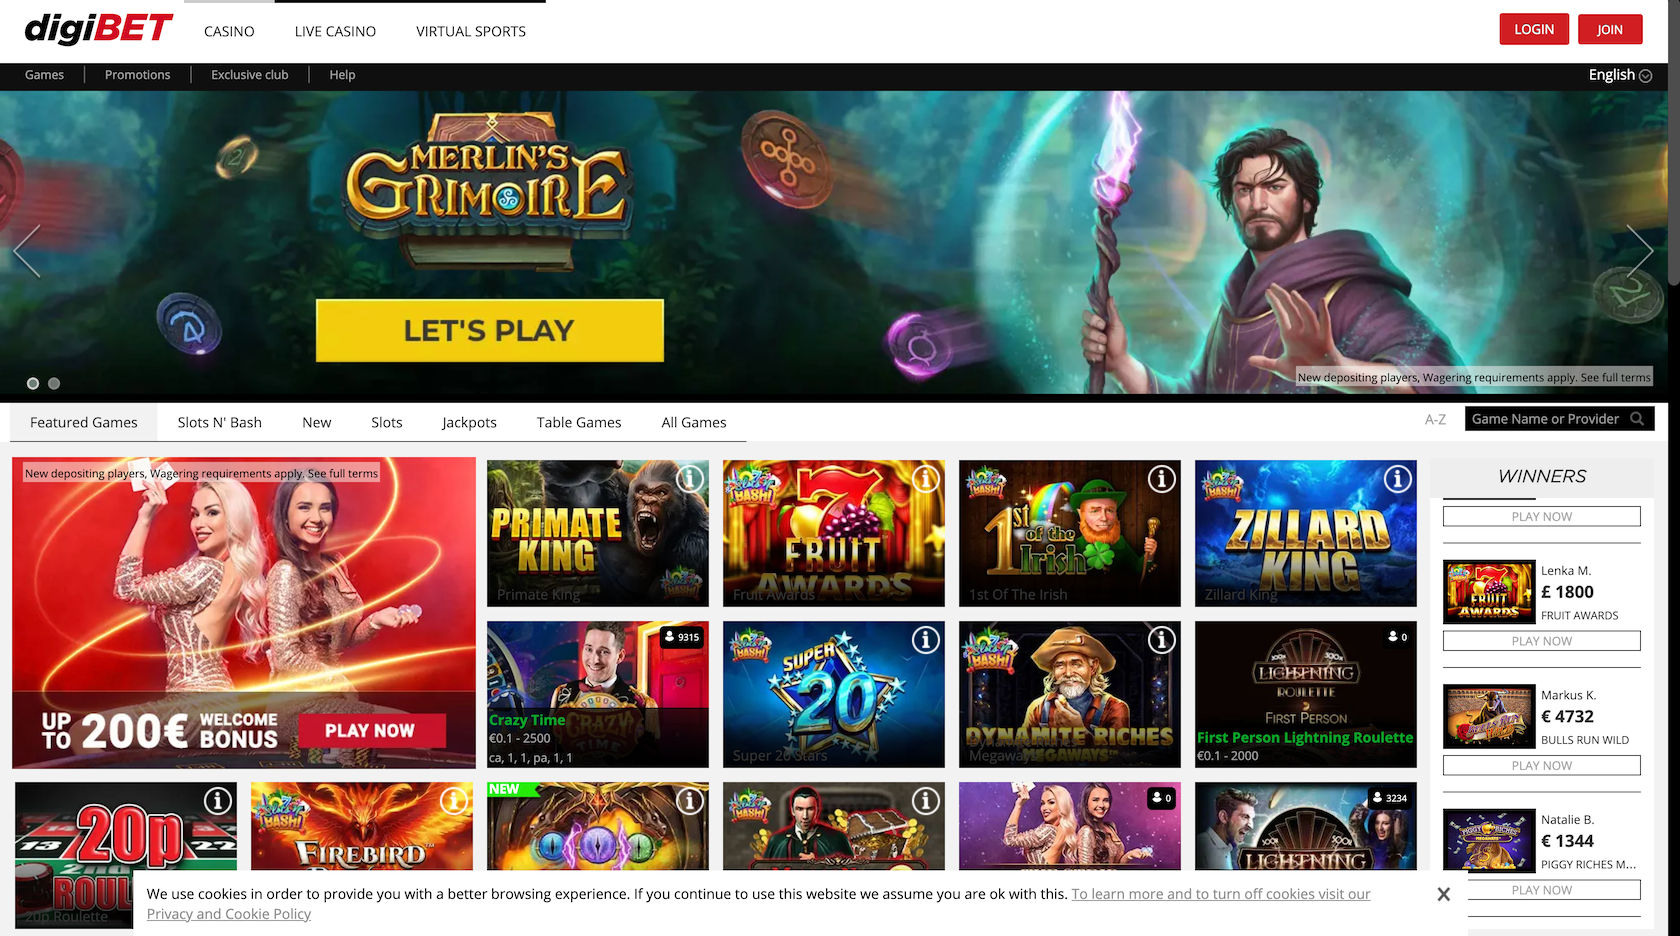Click PLAY NOW under Lenka M. winner

[1542, 641]
